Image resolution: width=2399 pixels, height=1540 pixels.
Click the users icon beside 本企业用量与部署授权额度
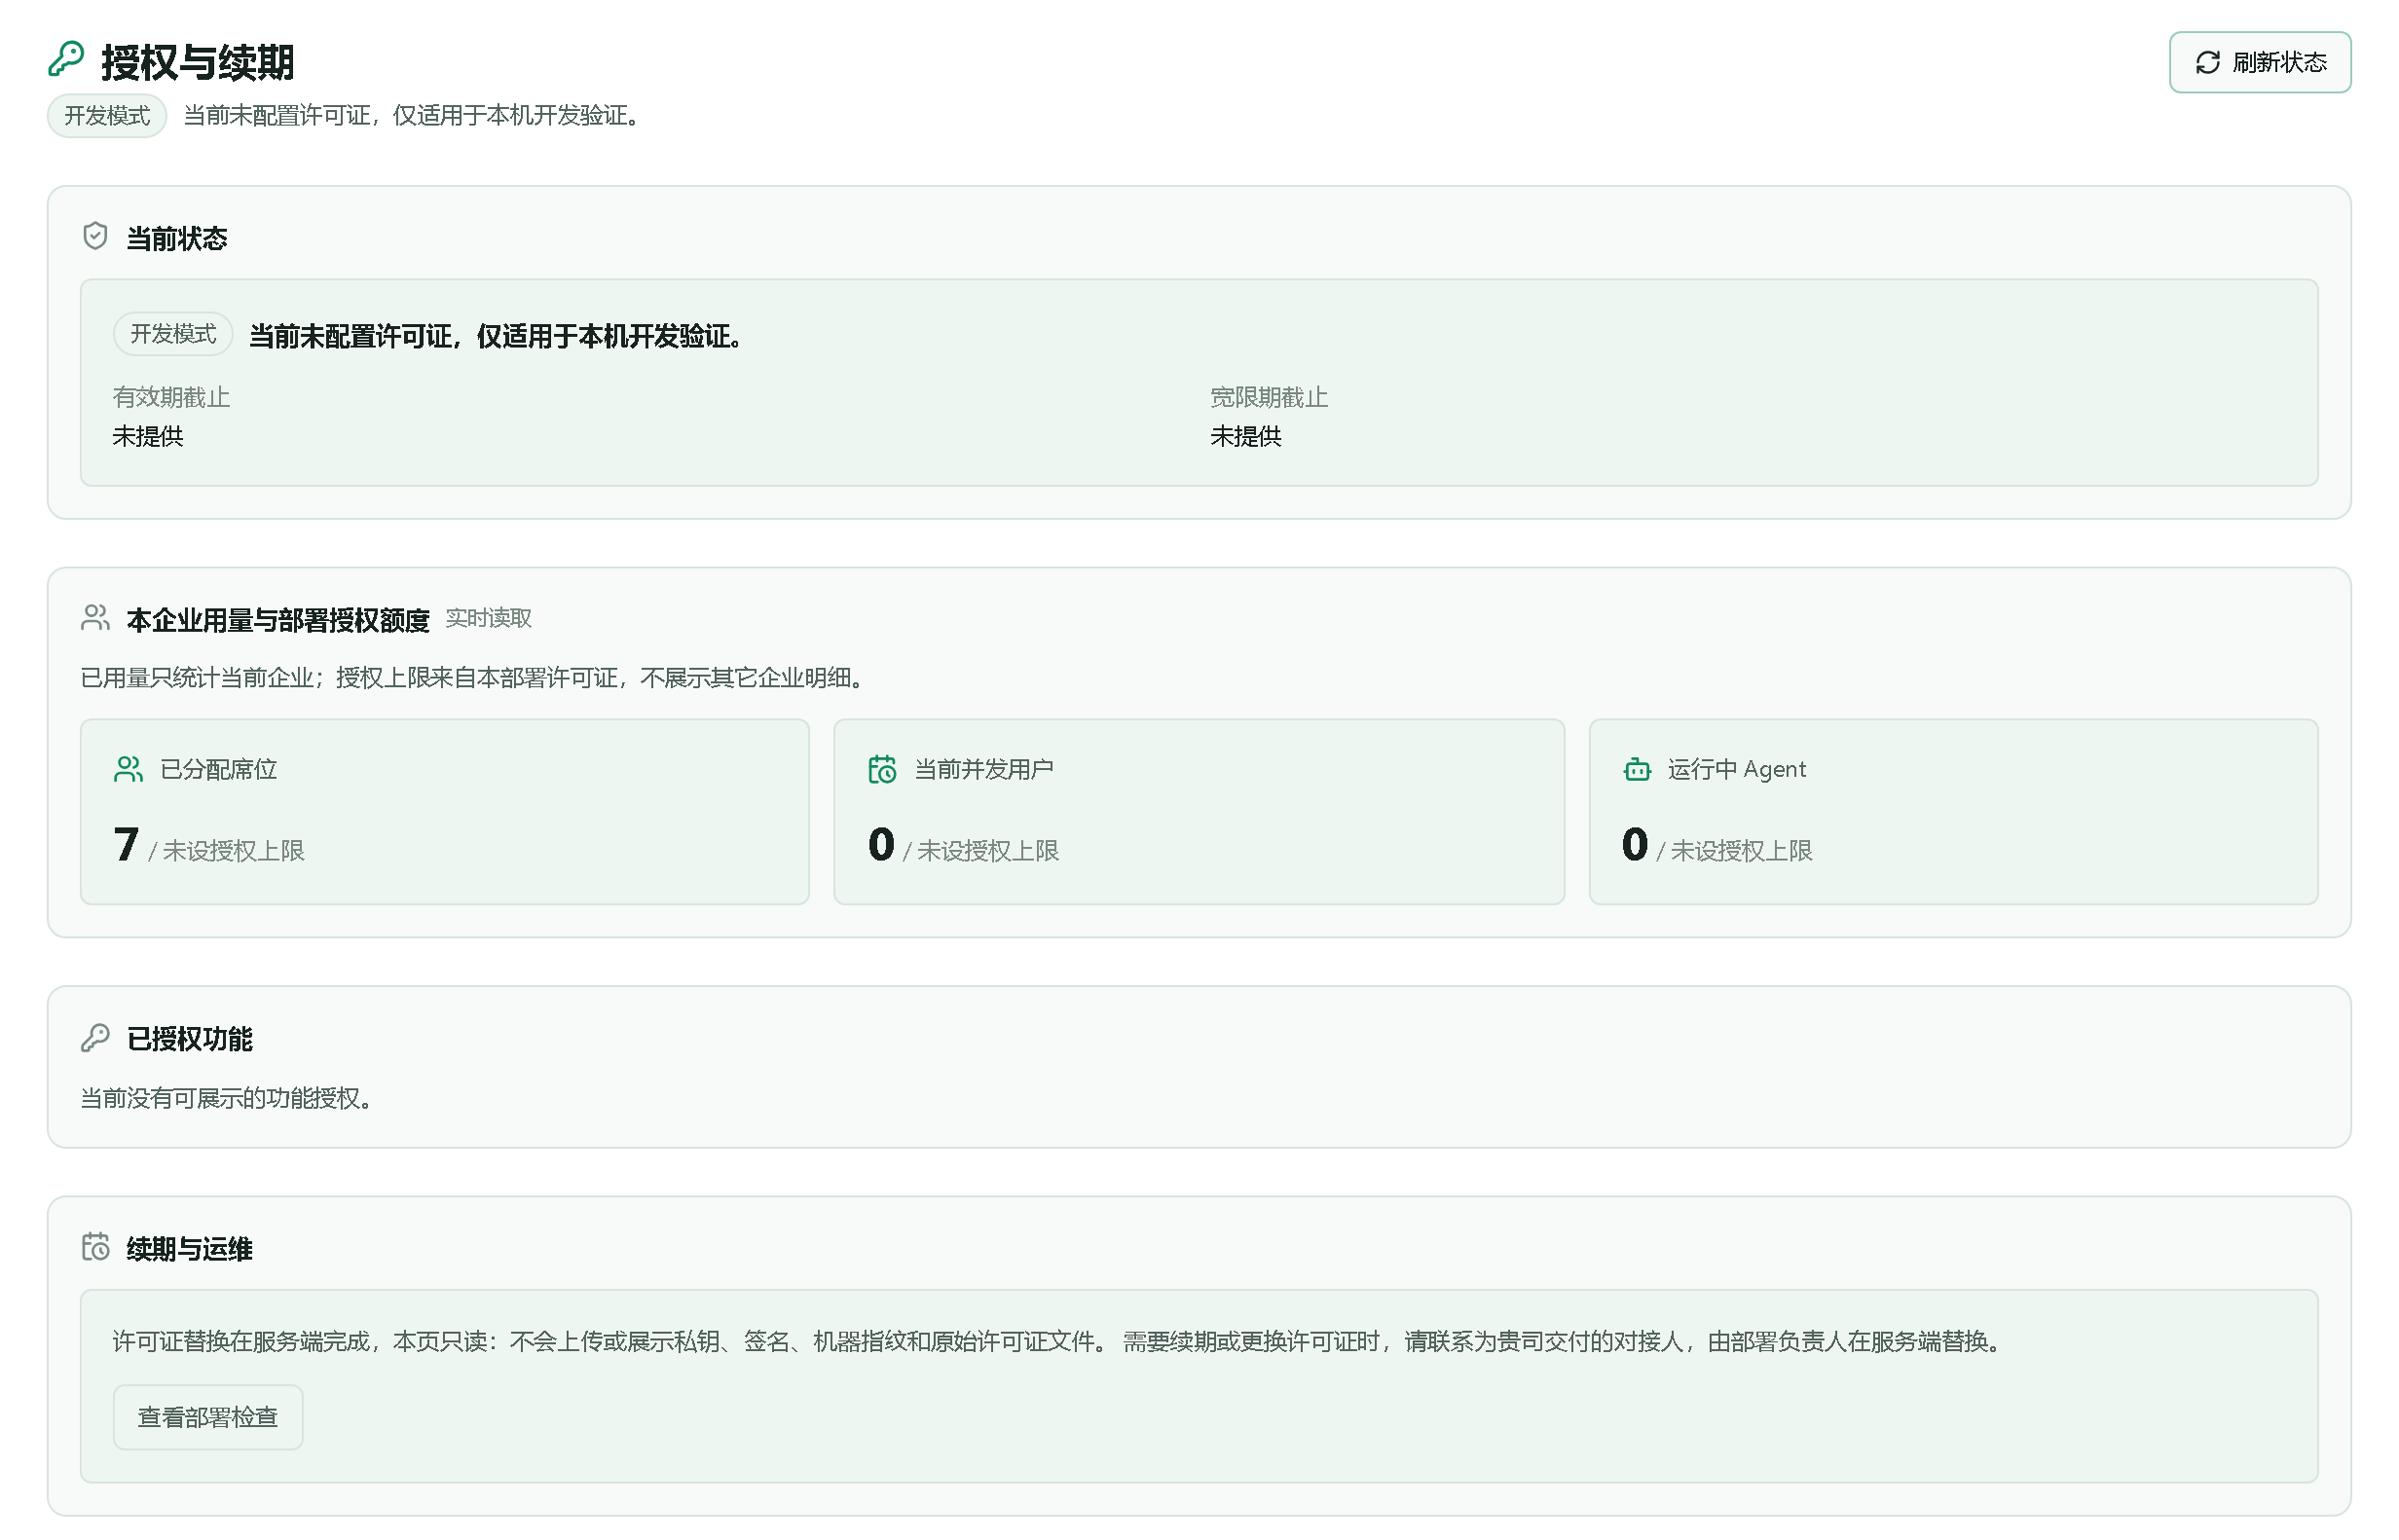[95, 617]
